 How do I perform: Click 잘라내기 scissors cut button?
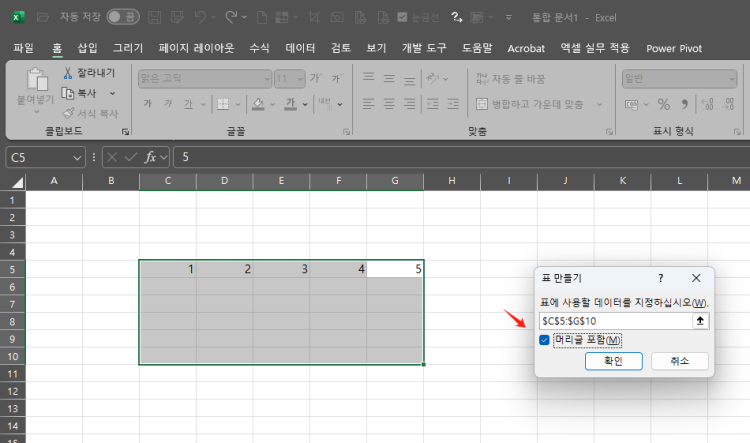[x=89, y=73]
